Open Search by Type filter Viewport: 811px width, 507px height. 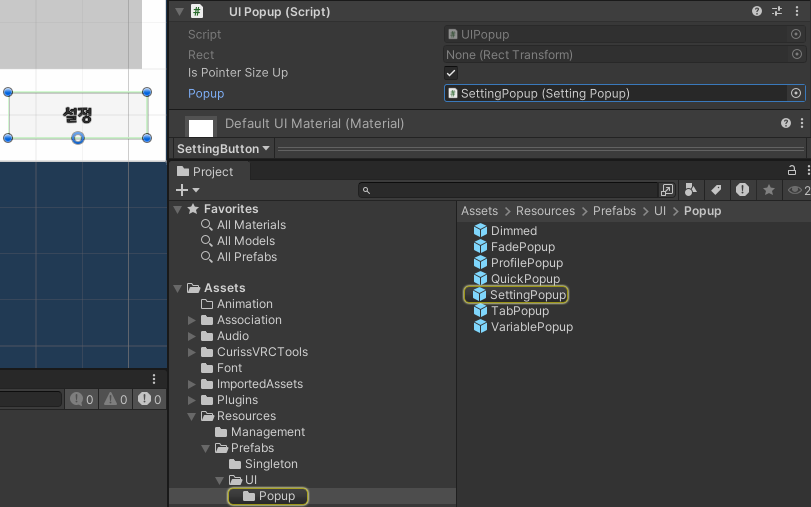[x=690, y=190]
